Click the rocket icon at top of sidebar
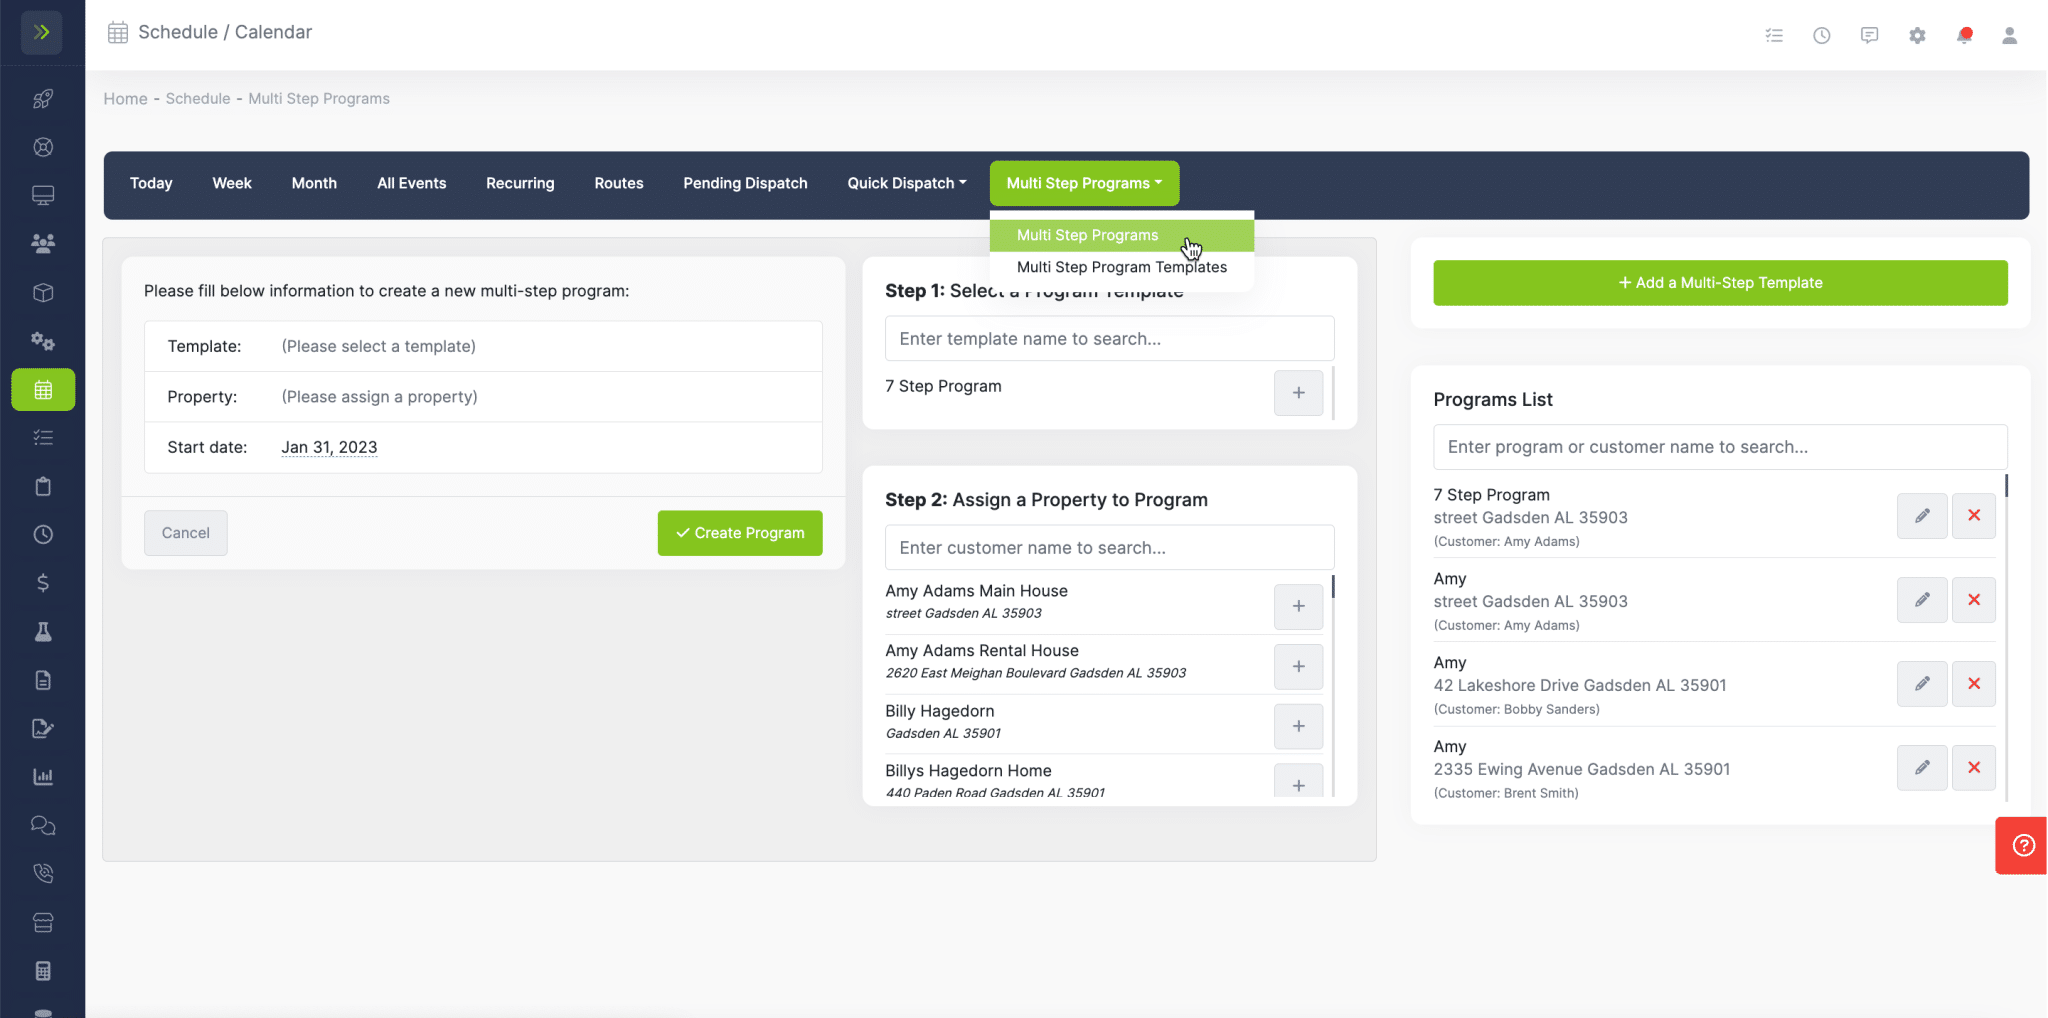 tap(43, 98)
